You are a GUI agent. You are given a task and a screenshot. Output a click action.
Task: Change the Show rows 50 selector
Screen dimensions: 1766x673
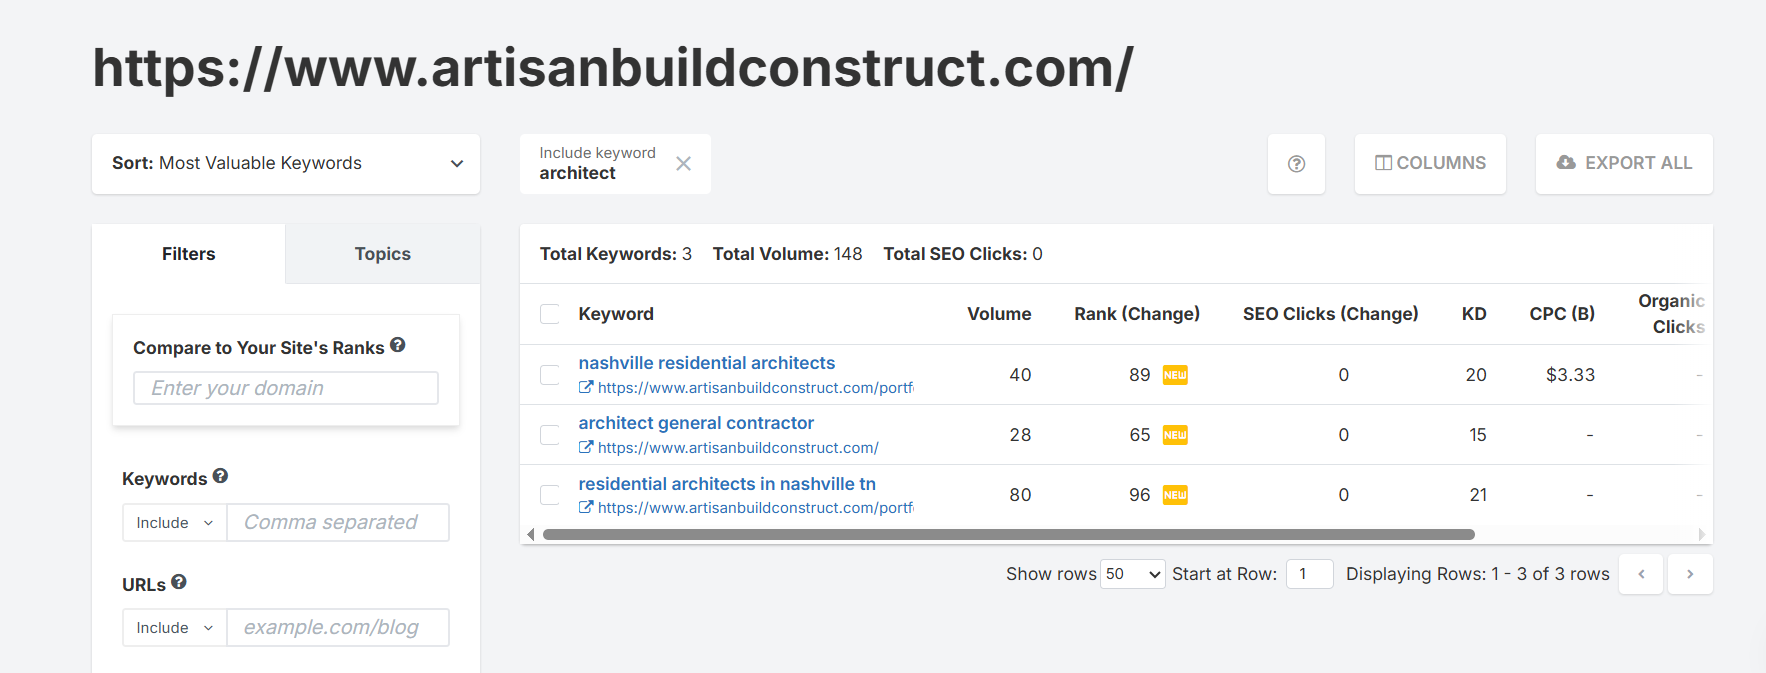1133,574
